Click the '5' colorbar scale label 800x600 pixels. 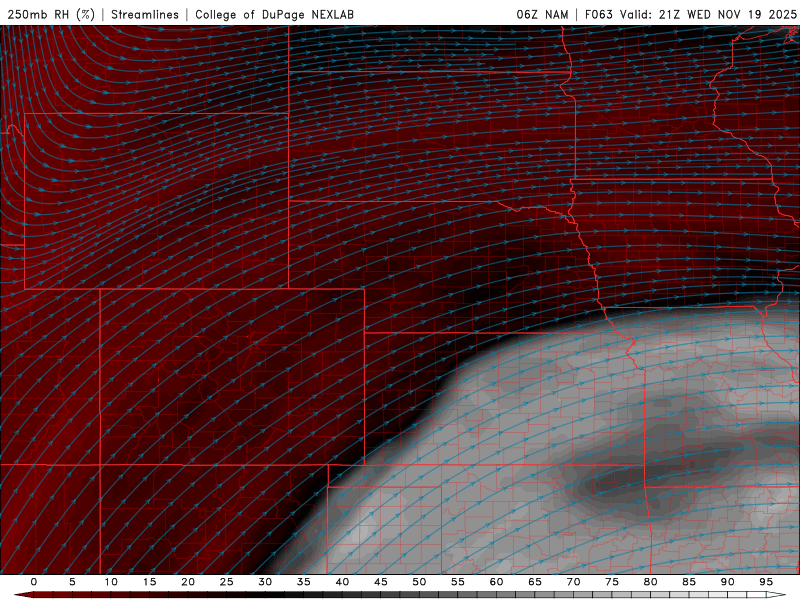point(72,582)
